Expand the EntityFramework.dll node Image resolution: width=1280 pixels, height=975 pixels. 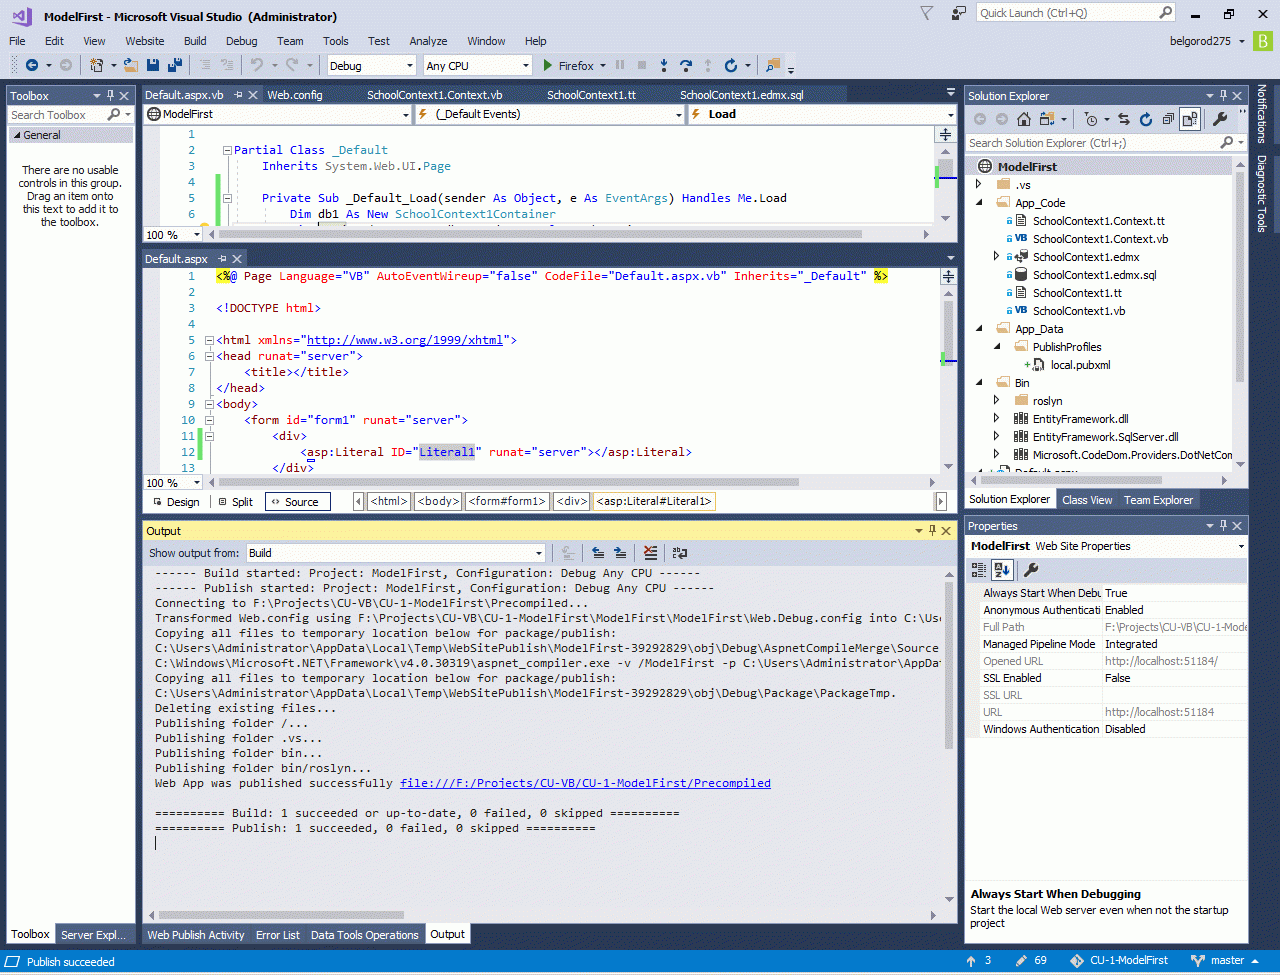996,419
